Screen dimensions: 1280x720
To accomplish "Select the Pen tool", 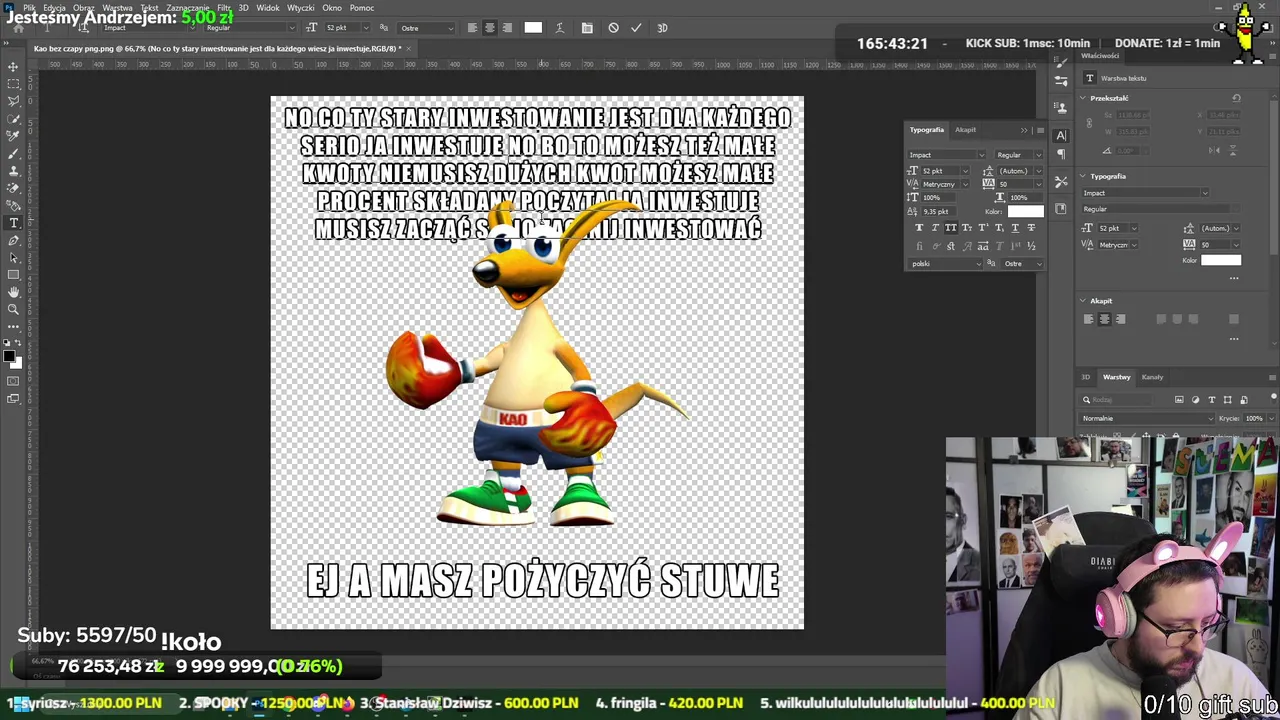I will pos(13,240).
